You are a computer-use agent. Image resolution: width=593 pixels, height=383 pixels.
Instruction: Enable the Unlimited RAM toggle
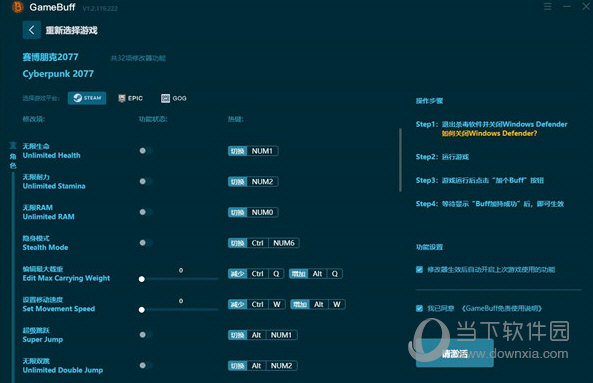[x=145, y=212]
